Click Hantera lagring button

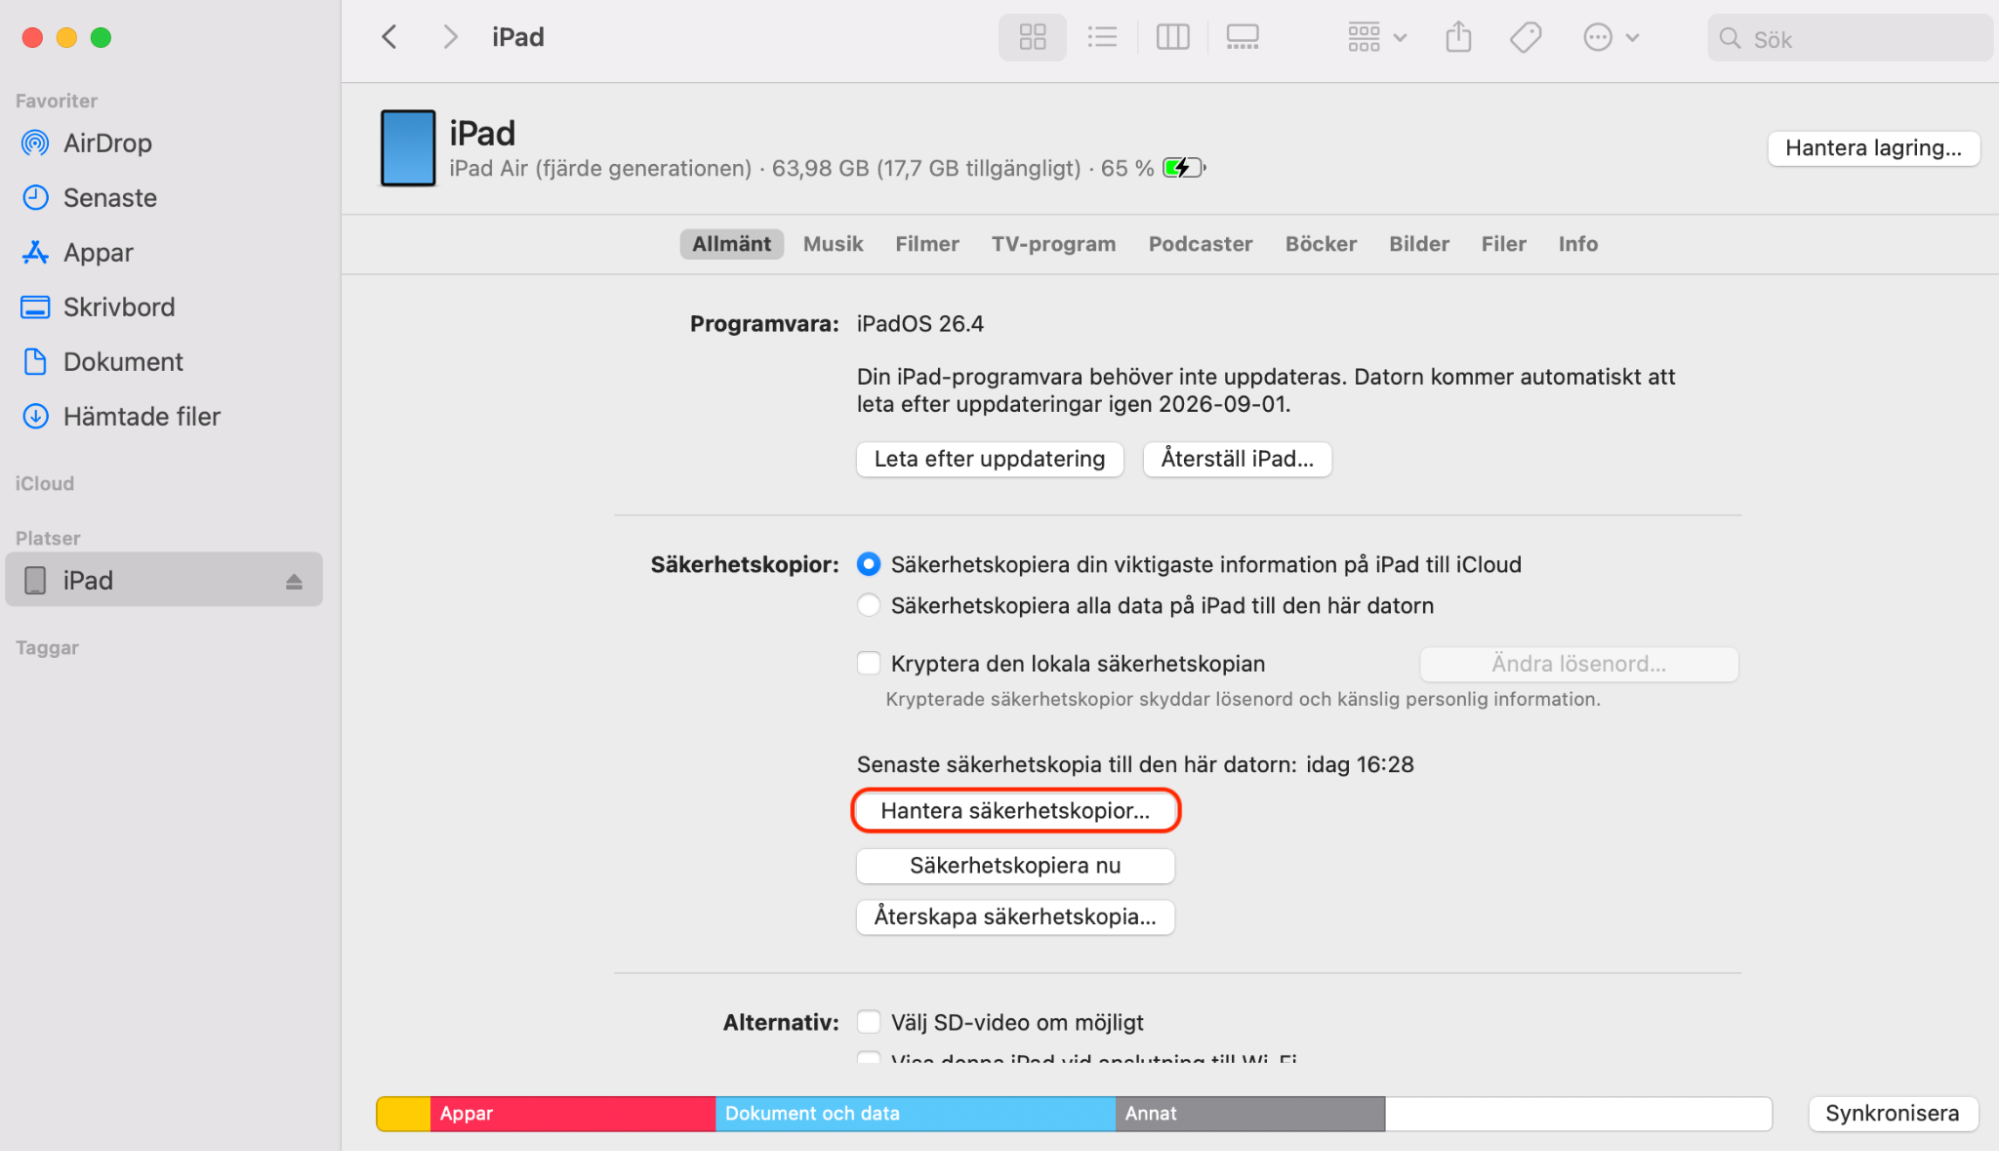[1873, 148]
